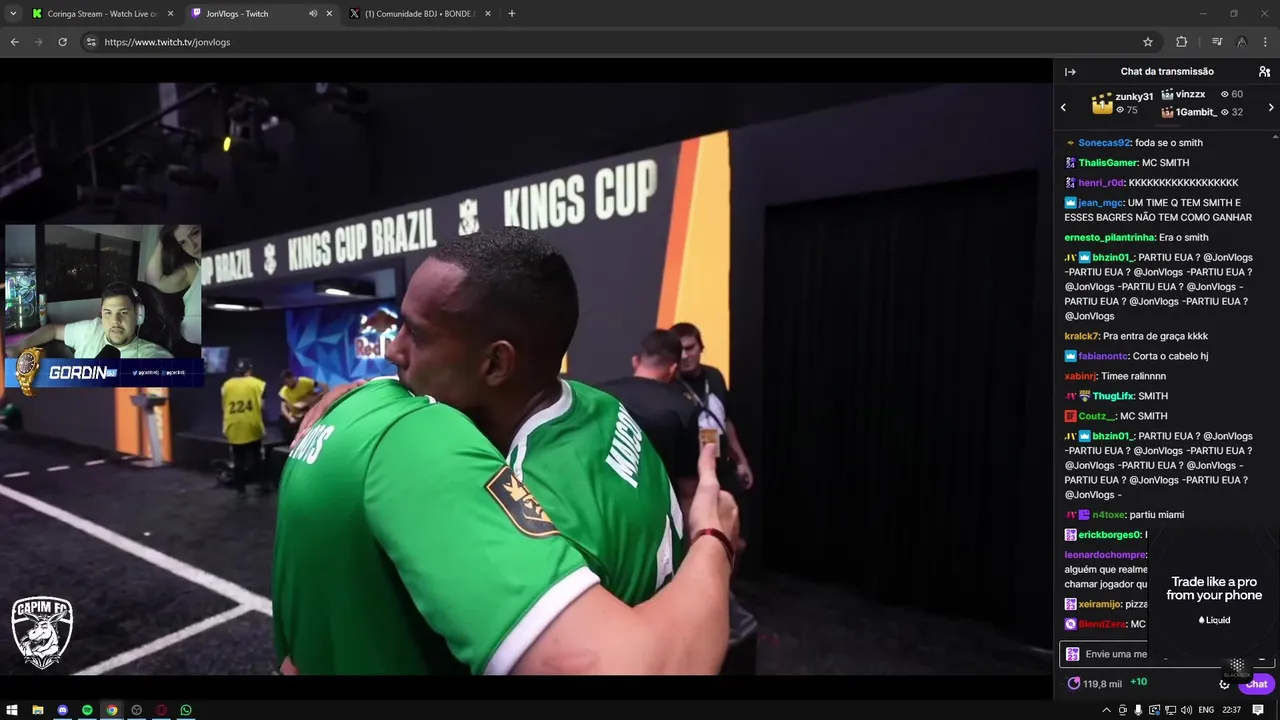Click erickborges0 username in chat

point(1109,535)
